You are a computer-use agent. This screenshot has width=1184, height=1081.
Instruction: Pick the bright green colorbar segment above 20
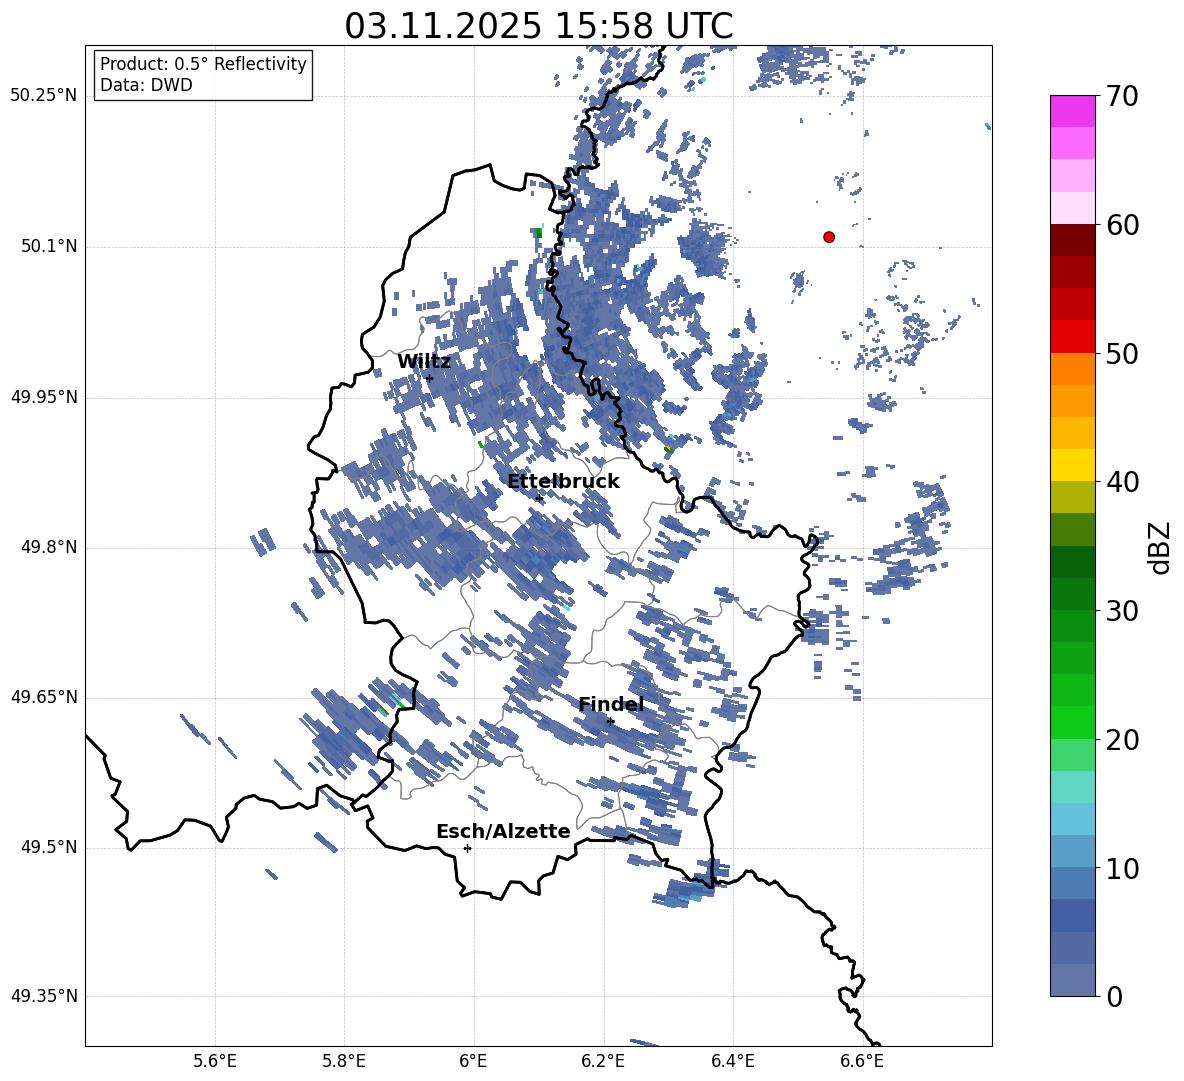click(1073, 722)
